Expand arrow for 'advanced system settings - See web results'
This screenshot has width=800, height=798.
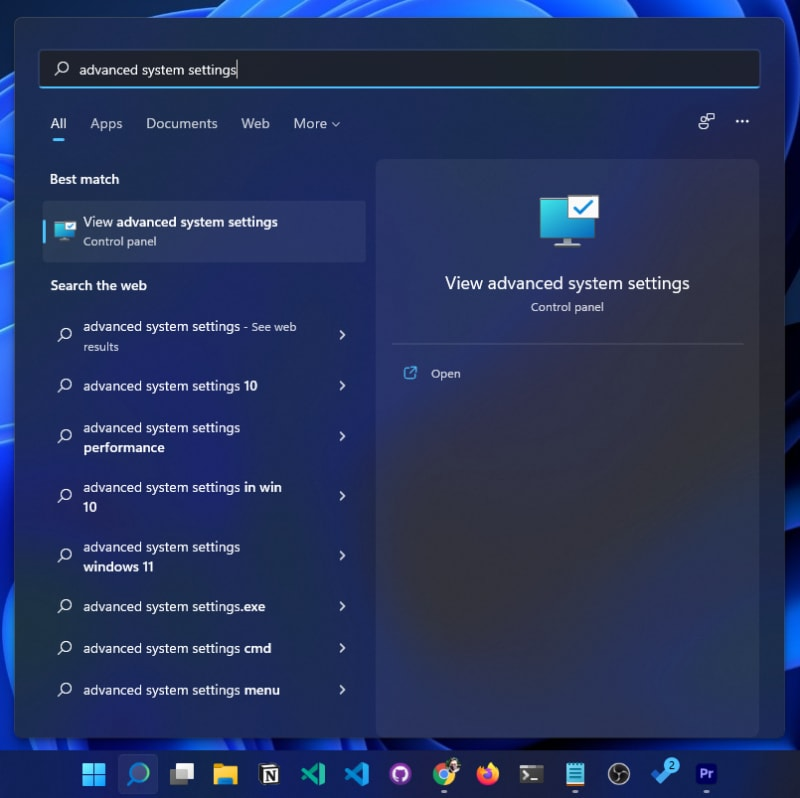tap(342, 335)
